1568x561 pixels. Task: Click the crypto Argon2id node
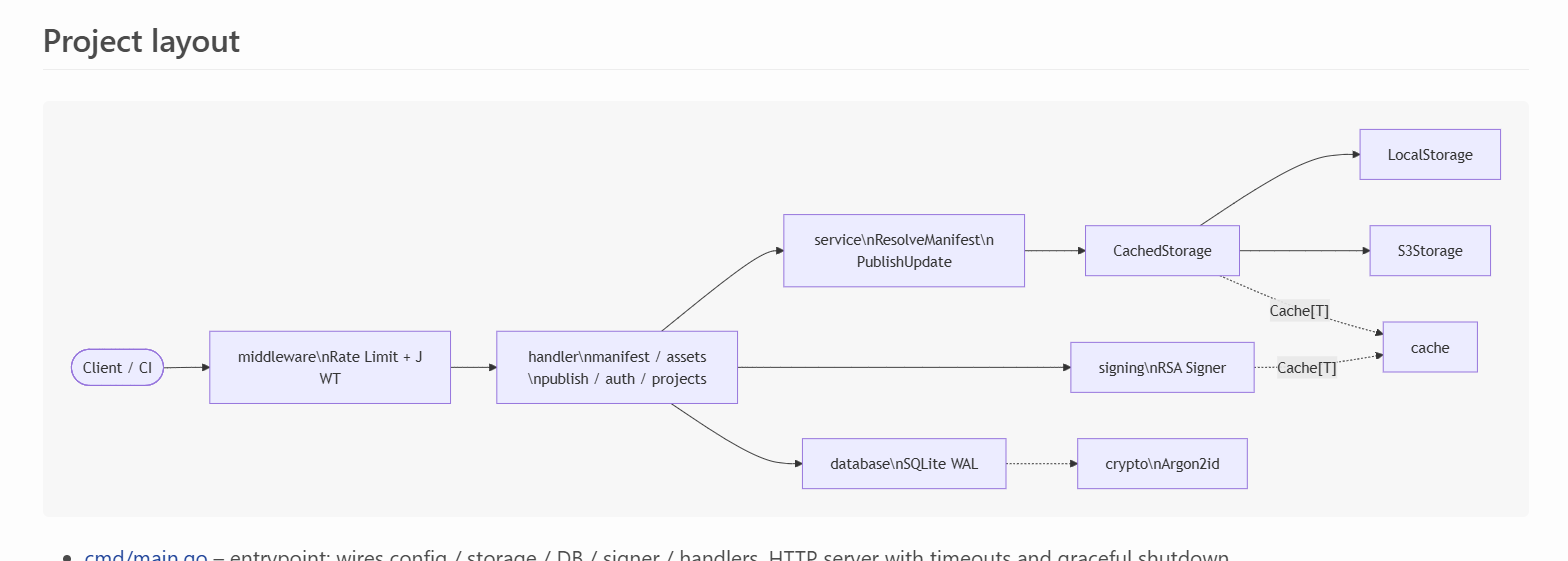coord(1161,463)
